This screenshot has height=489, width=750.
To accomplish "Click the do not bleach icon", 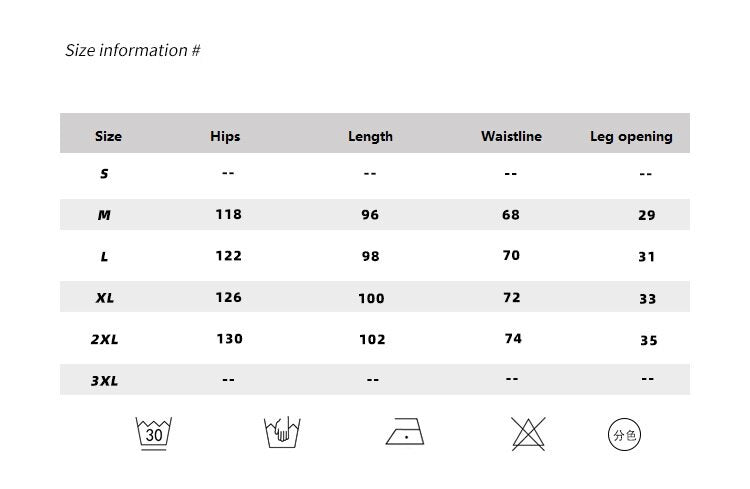I will point(528,433).
